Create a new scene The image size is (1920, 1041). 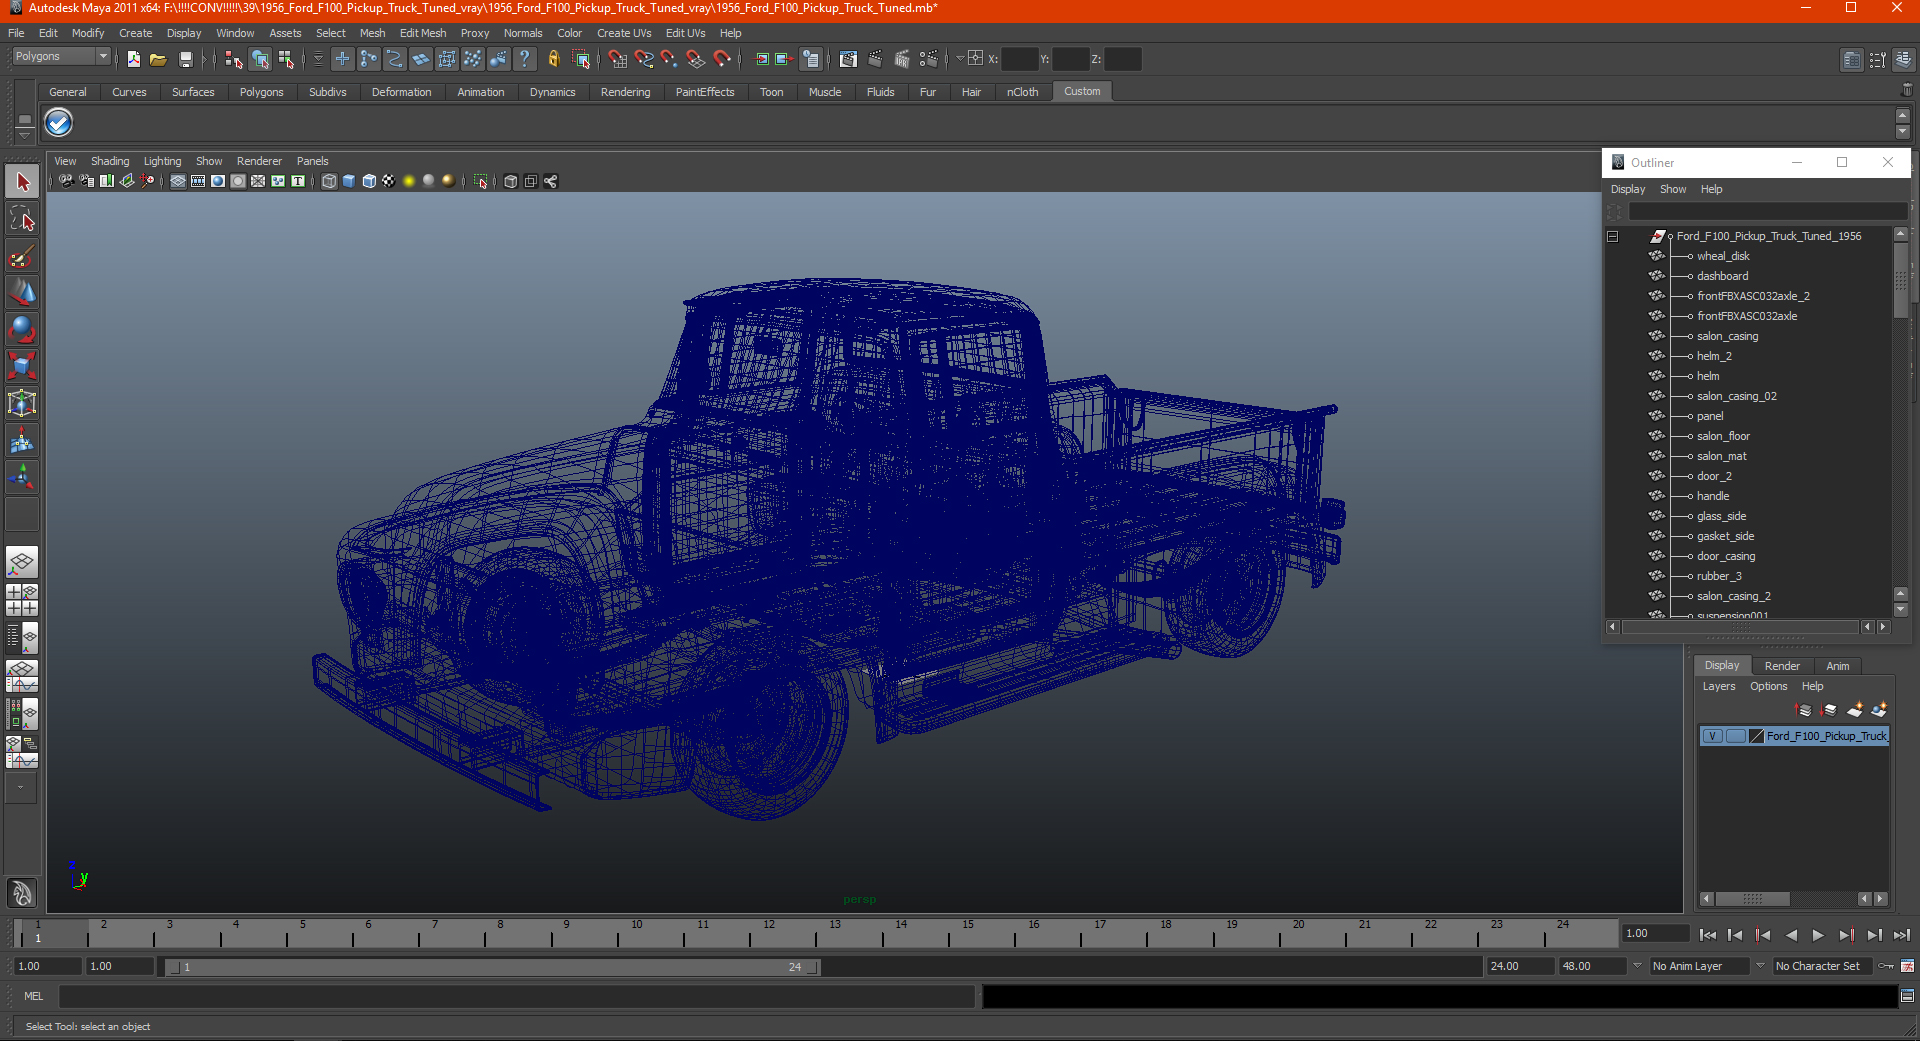[134, 60]
